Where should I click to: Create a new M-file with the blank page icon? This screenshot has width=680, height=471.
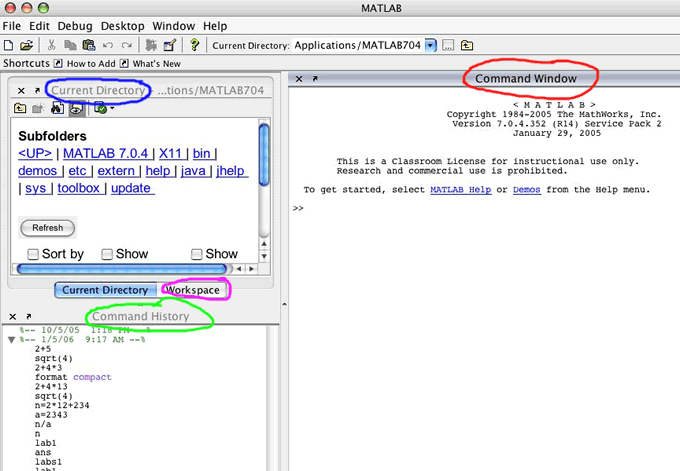point(8,45)
